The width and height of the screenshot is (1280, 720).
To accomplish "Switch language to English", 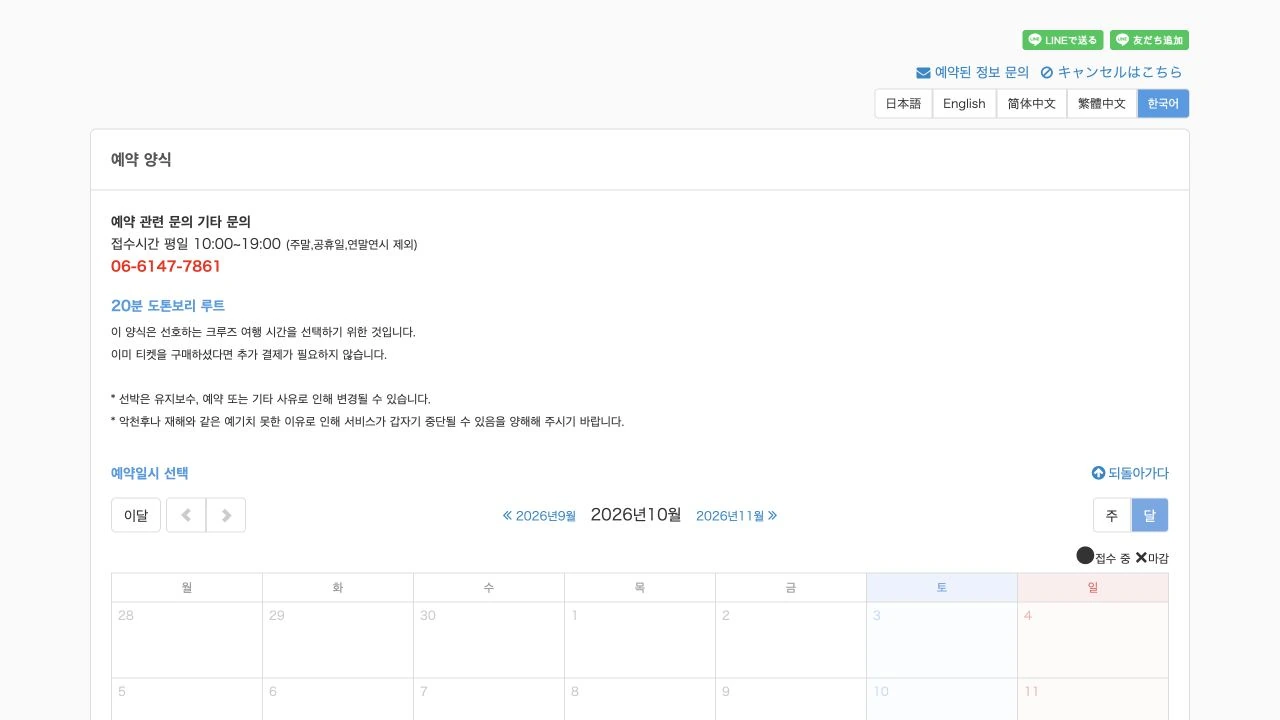I will [964, 104].
